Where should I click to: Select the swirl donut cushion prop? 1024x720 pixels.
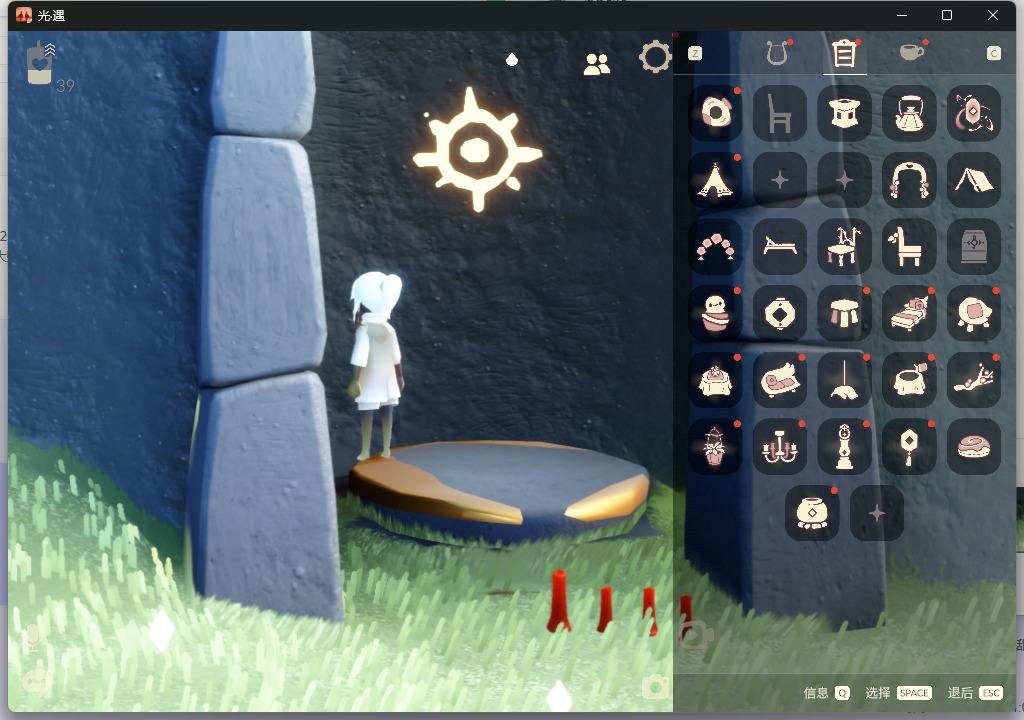point(974,447)
